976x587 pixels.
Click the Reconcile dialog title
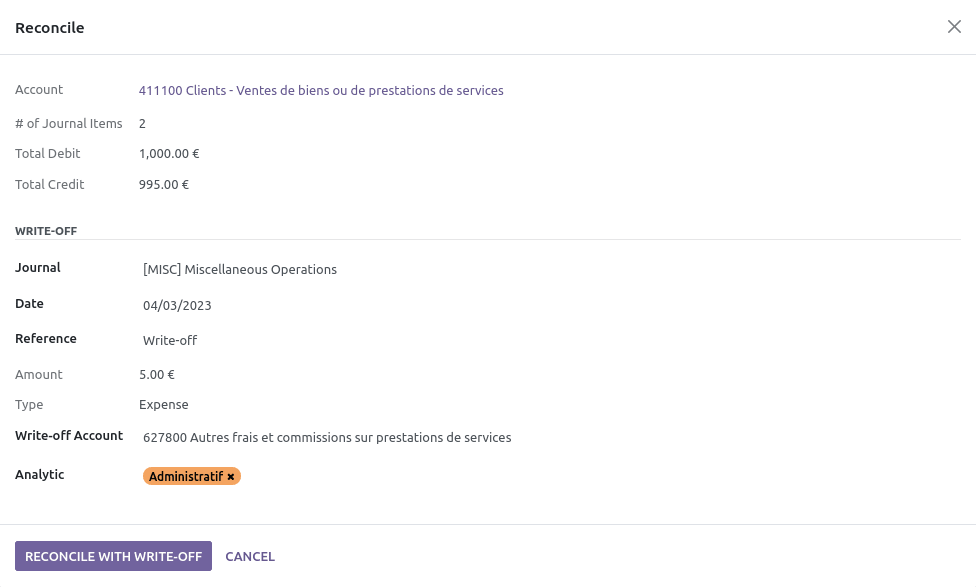pos(50,27)
